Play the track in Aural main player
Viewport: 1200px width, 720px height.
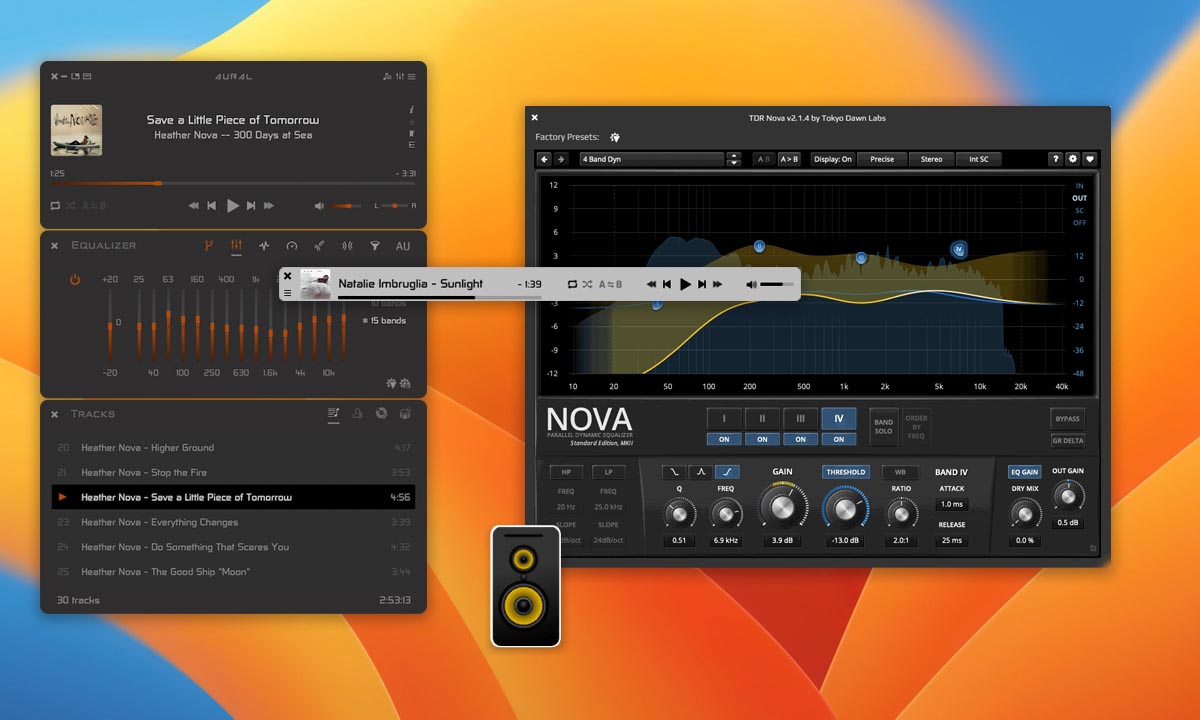tap(233, 205)
